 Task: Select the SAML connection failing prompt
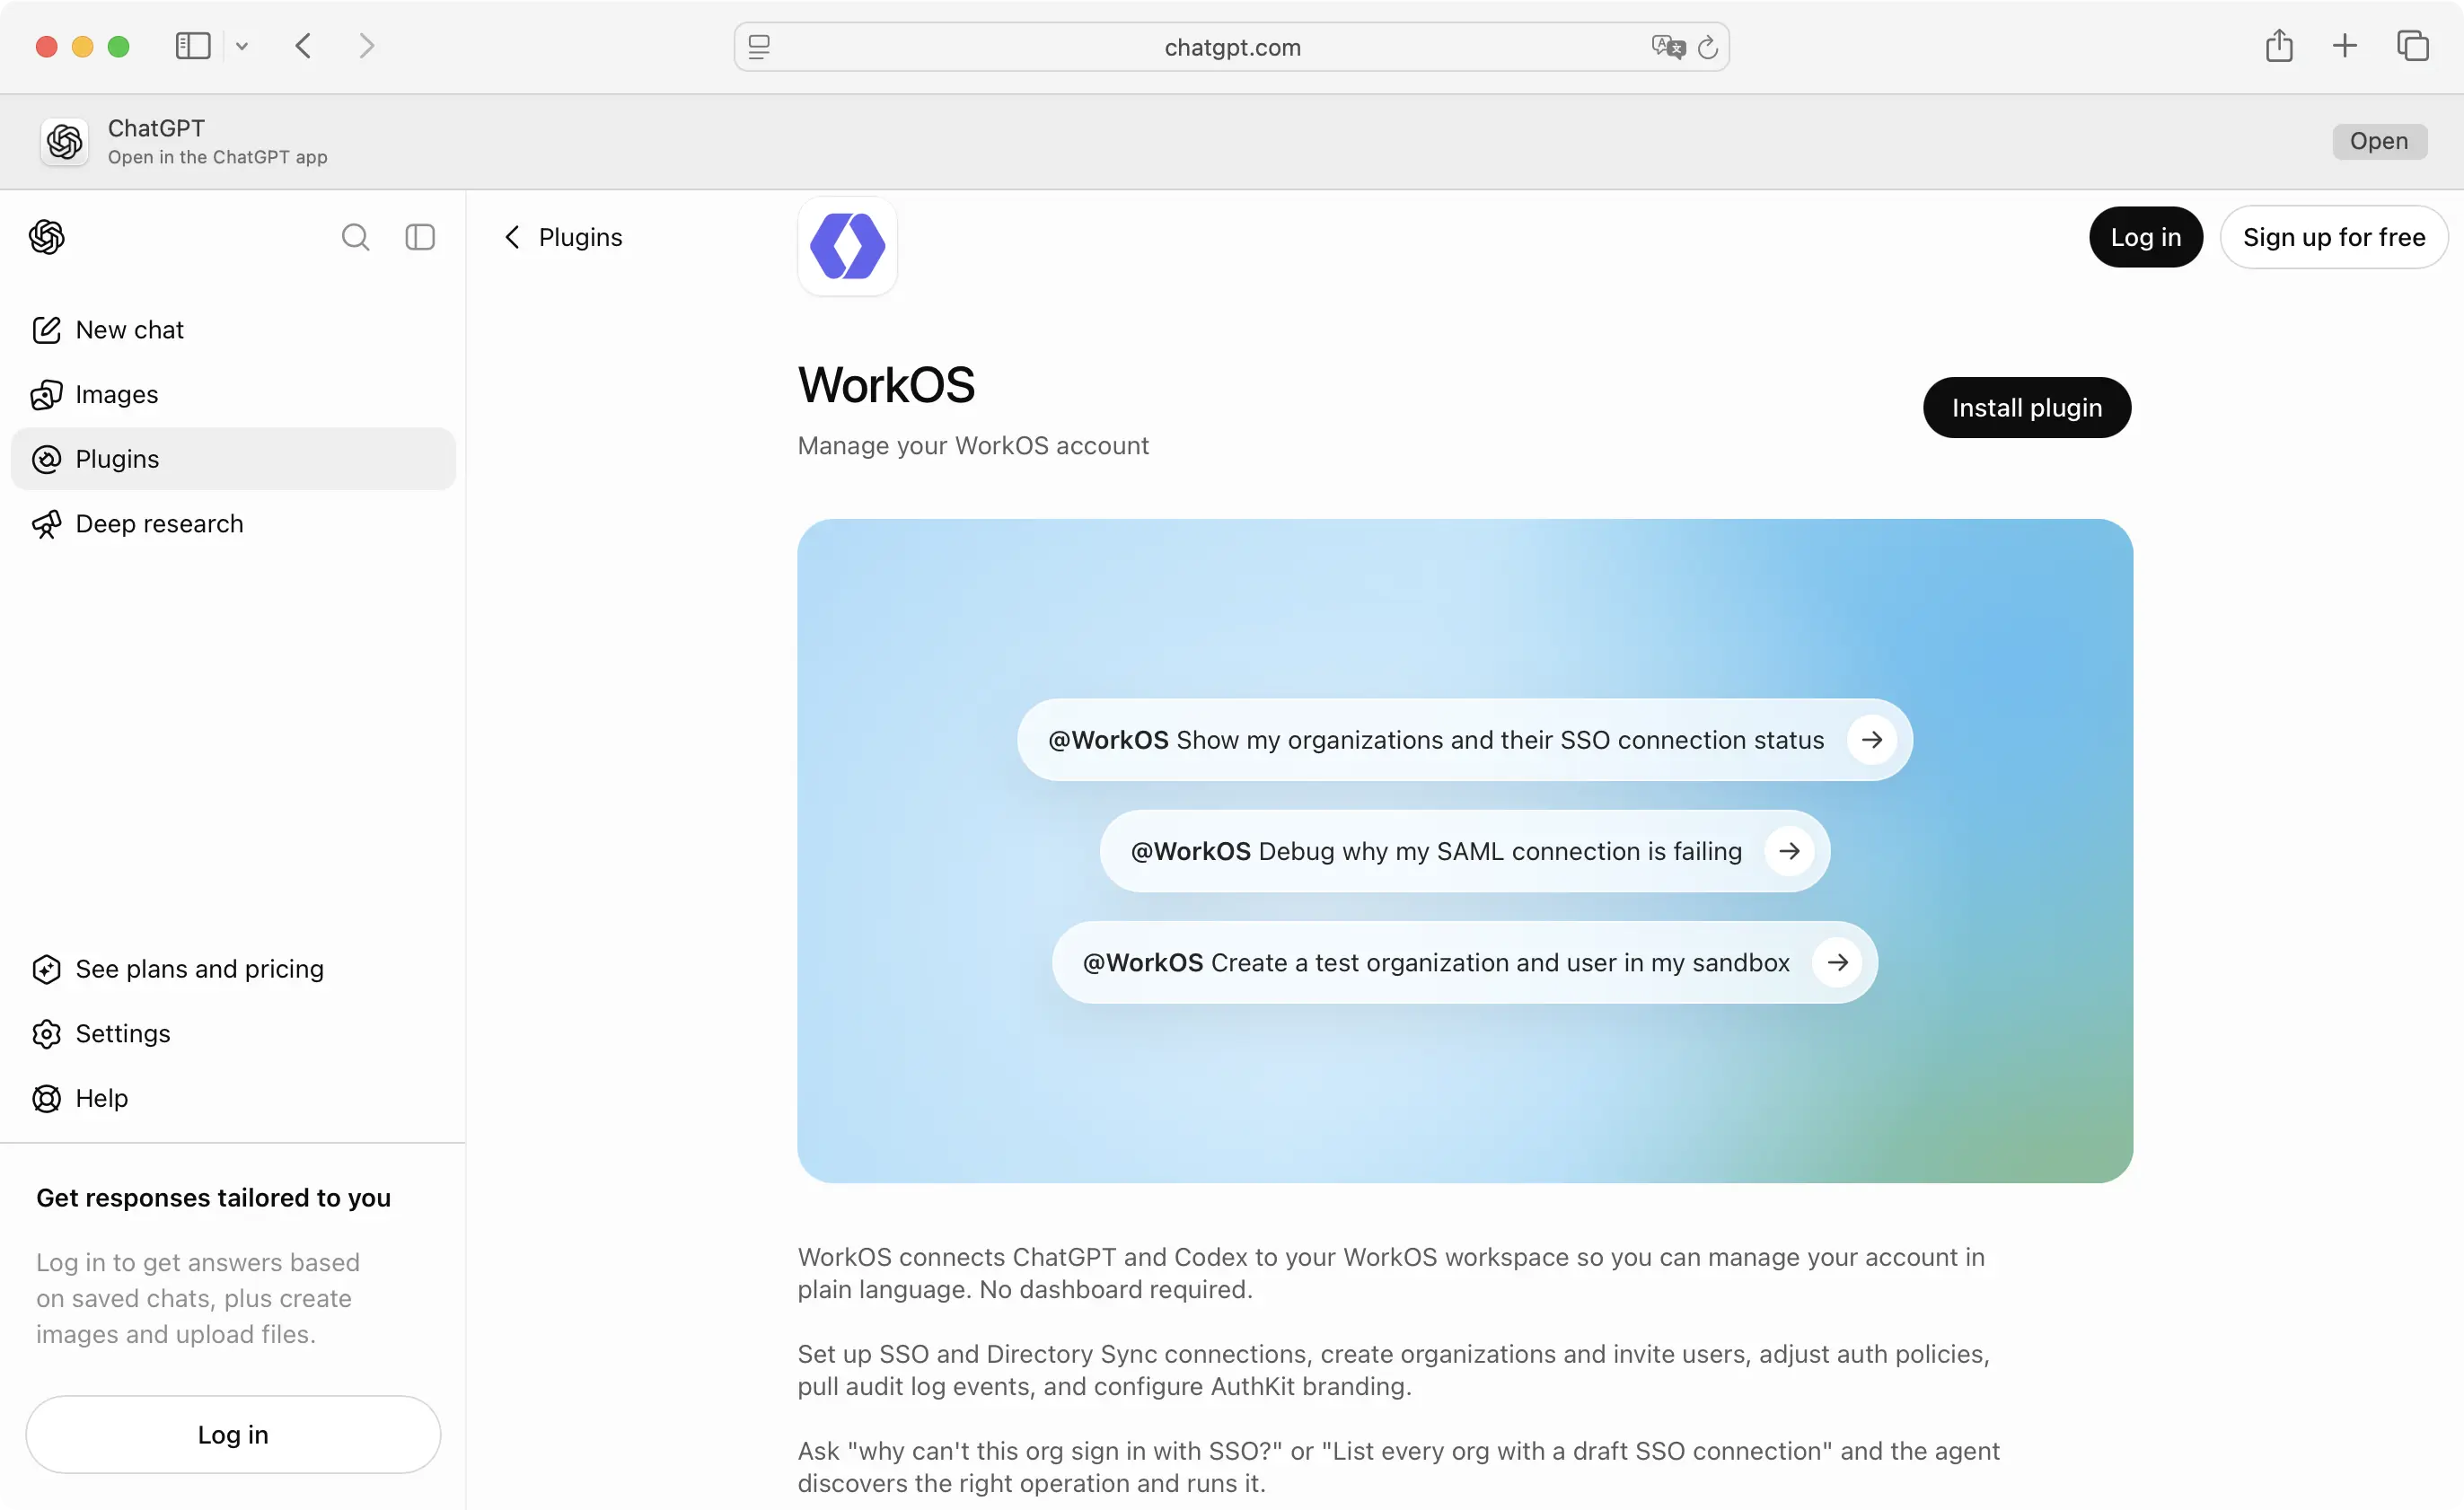pos(1464,851)
